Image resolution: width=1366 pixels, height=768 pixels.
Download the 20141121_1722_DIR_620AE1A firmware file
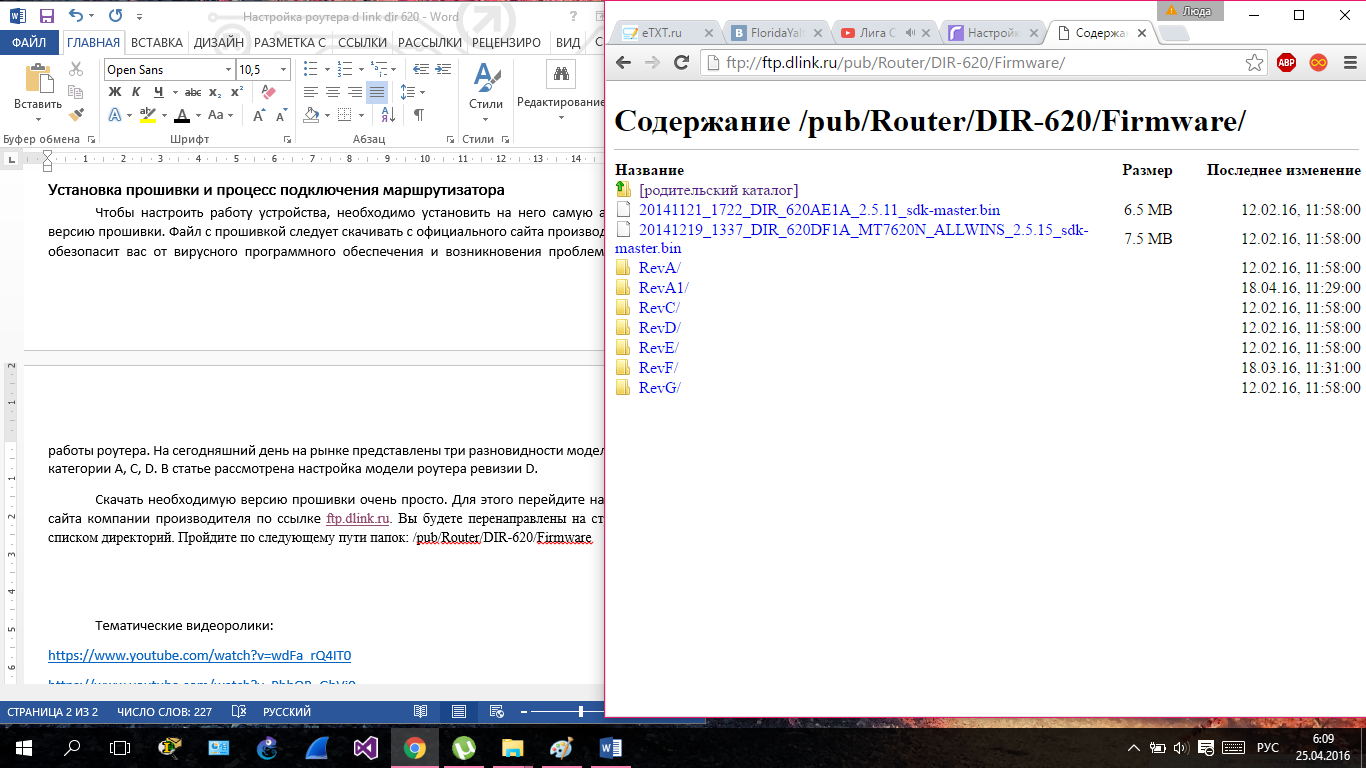click(x=819, y=210)
